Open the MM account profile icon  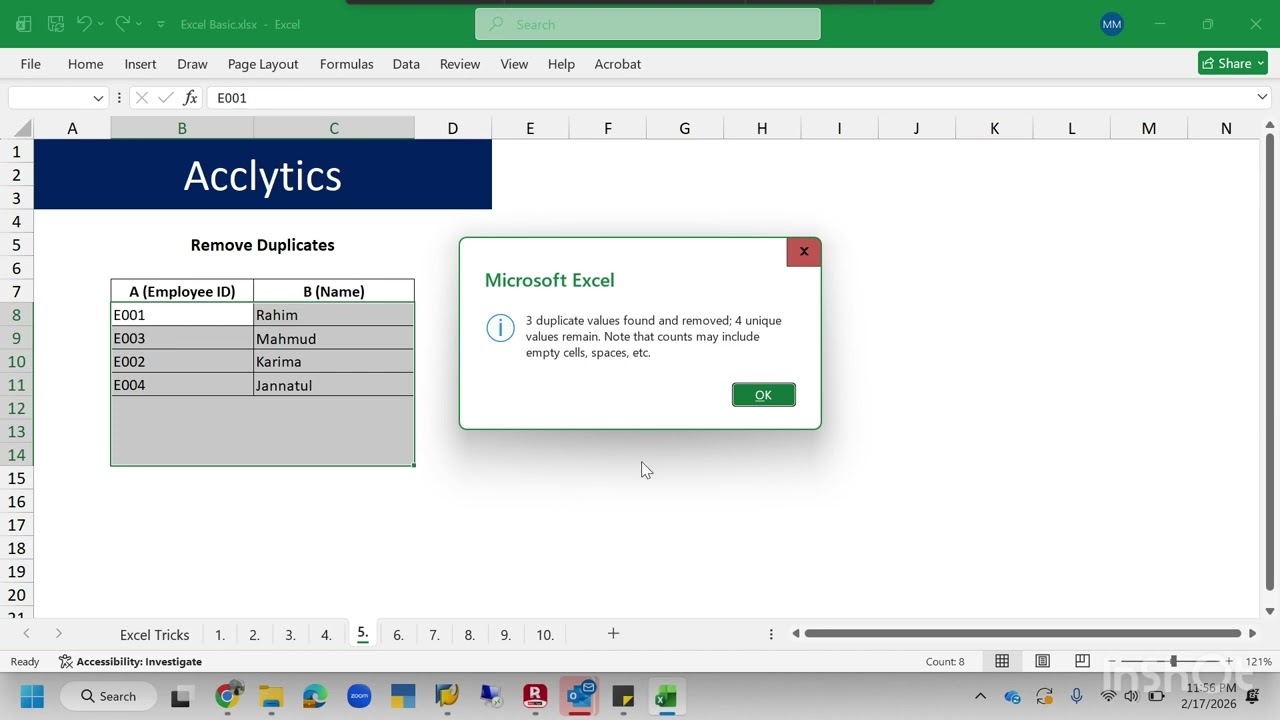pyautogui.click(x=1112, y=24)
